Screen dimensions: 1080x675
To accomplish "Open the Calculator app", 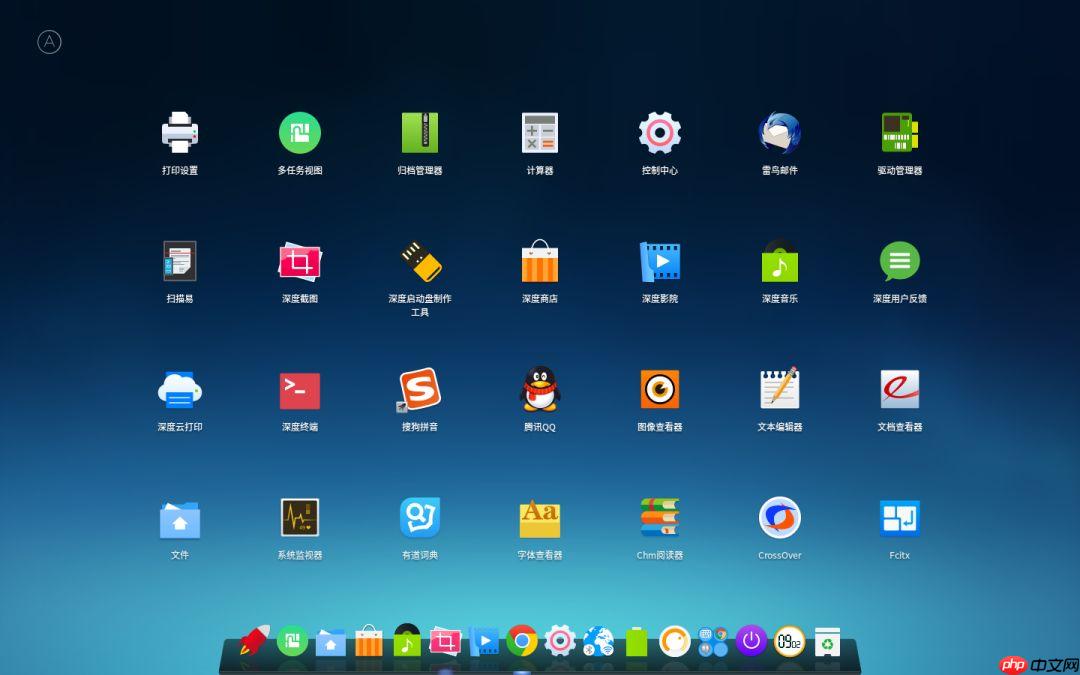I will point(540,130).
